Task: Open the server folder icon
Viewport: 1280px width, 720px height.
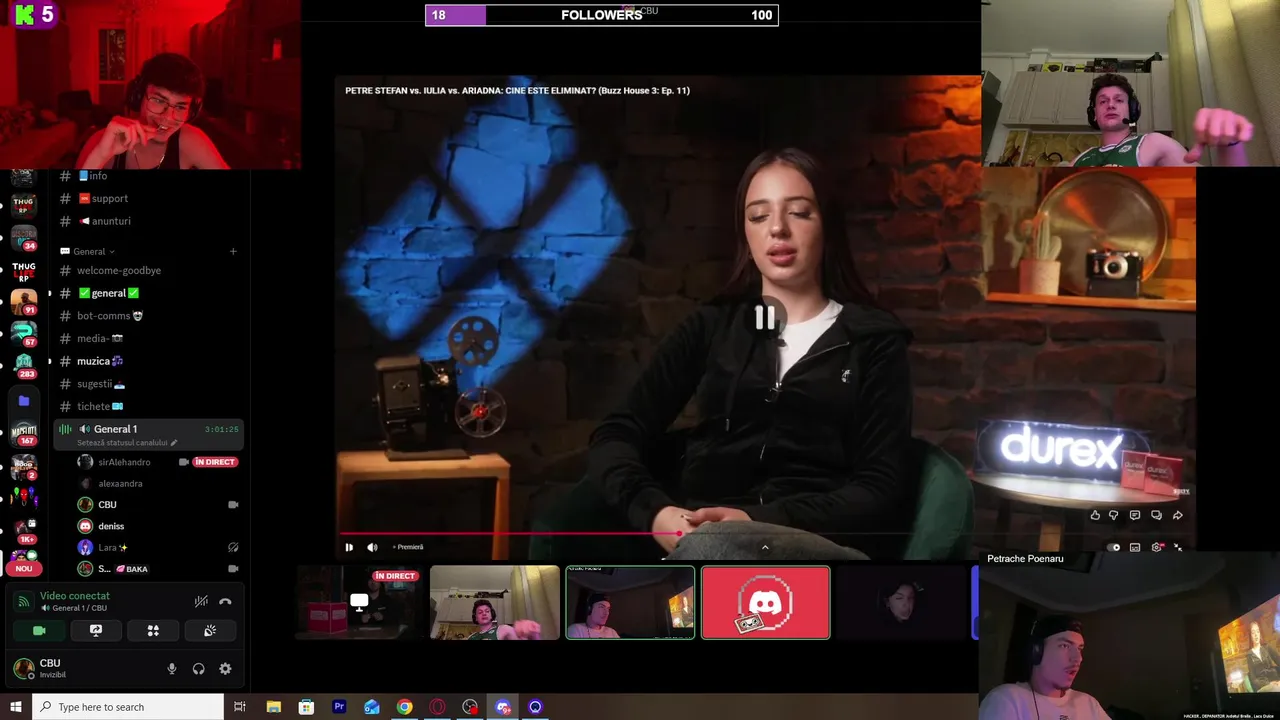Action: 23,400
